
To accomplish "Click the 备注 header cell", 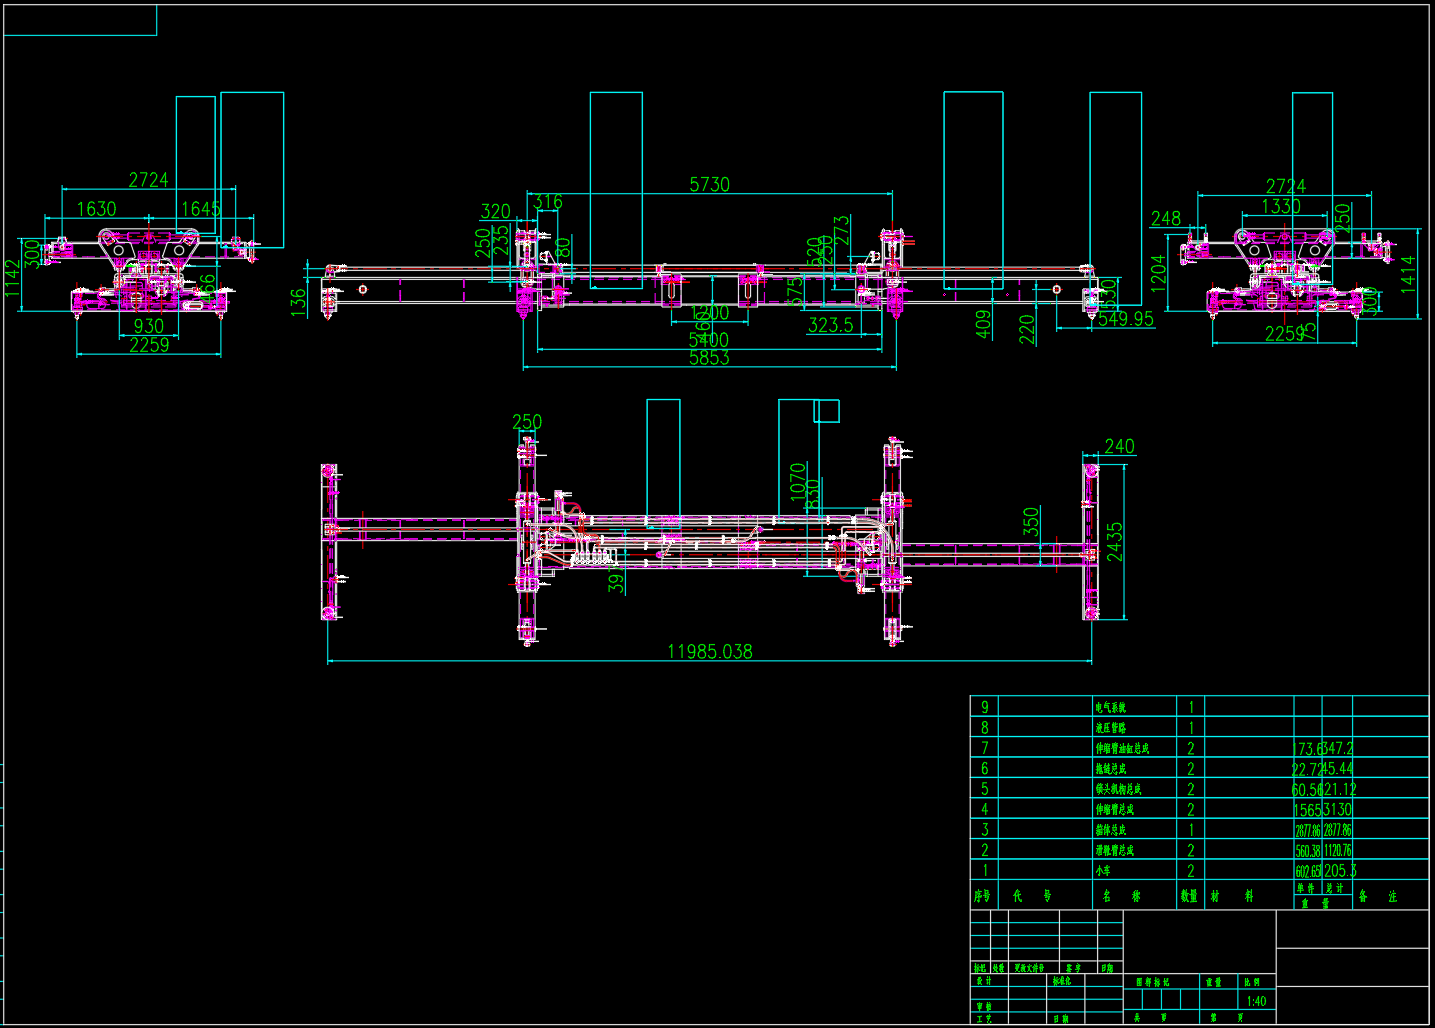I will pyautogui.click(x=1378, y=895).
